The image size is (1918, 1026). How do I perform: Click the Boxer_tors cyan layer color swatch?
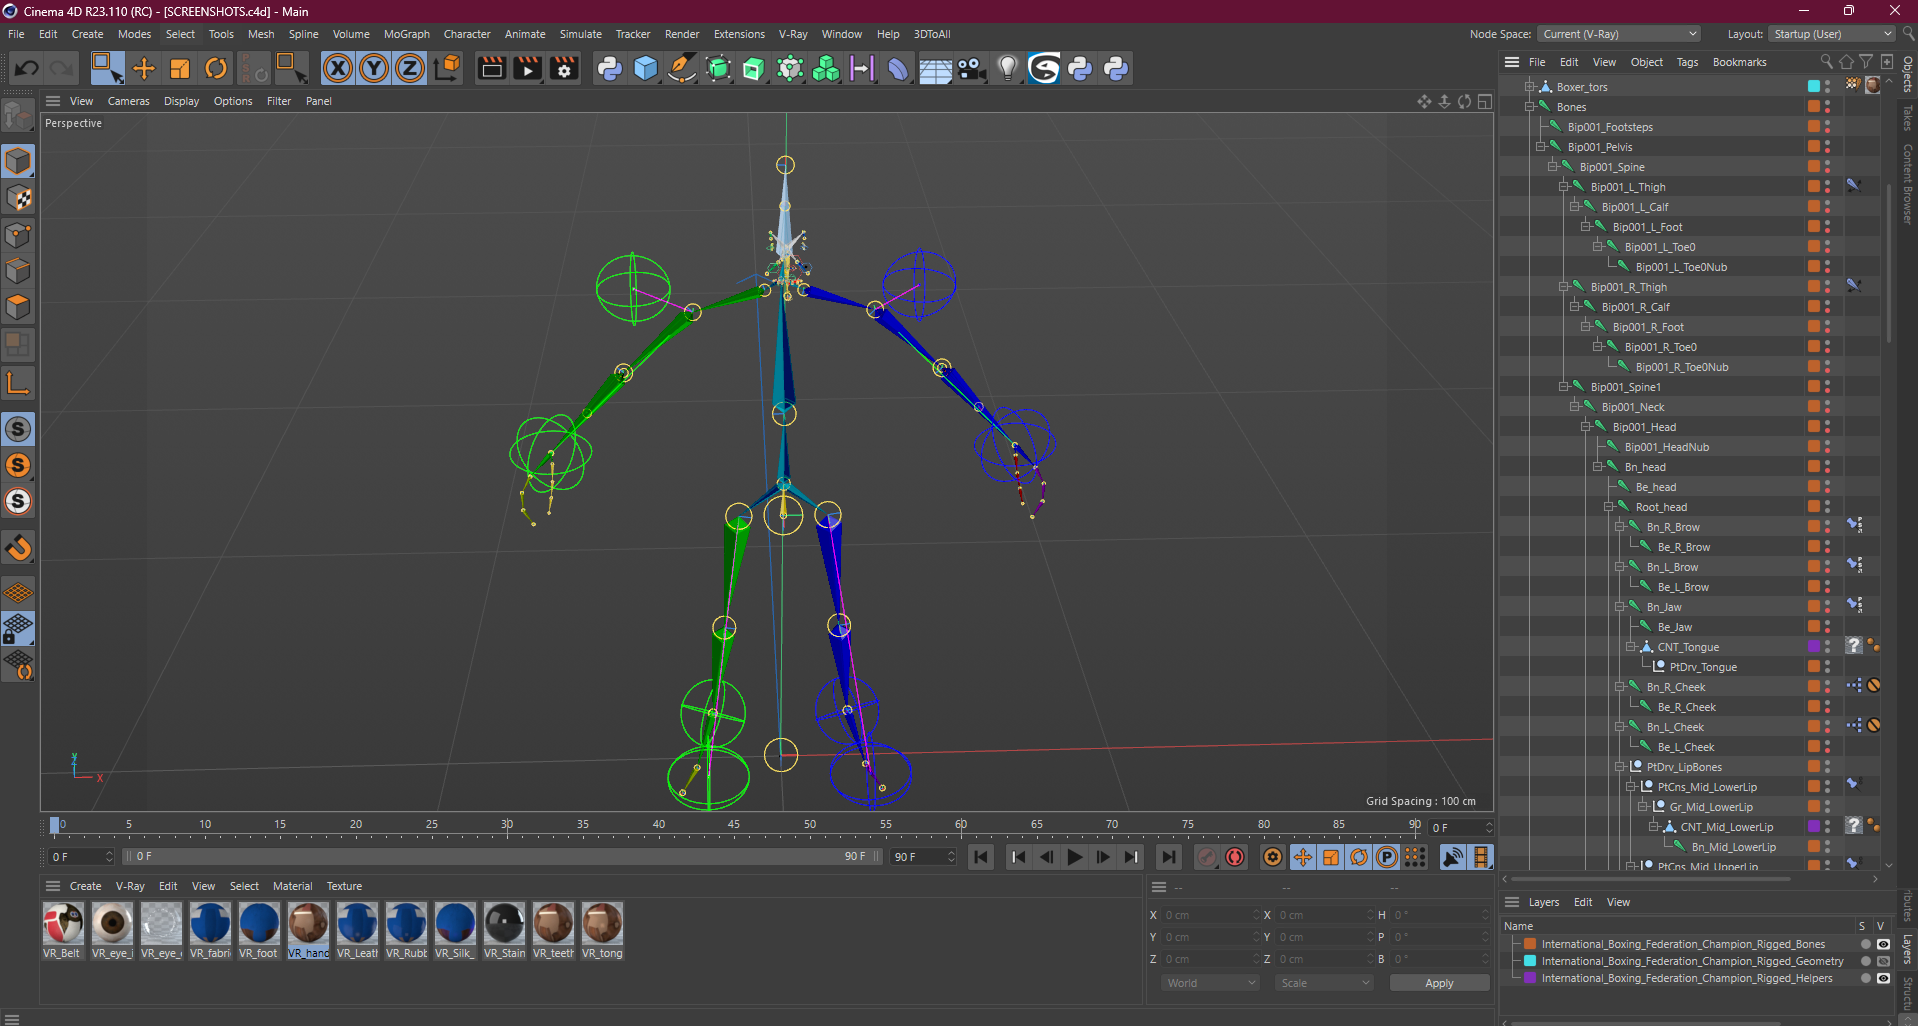(1813, 87)
